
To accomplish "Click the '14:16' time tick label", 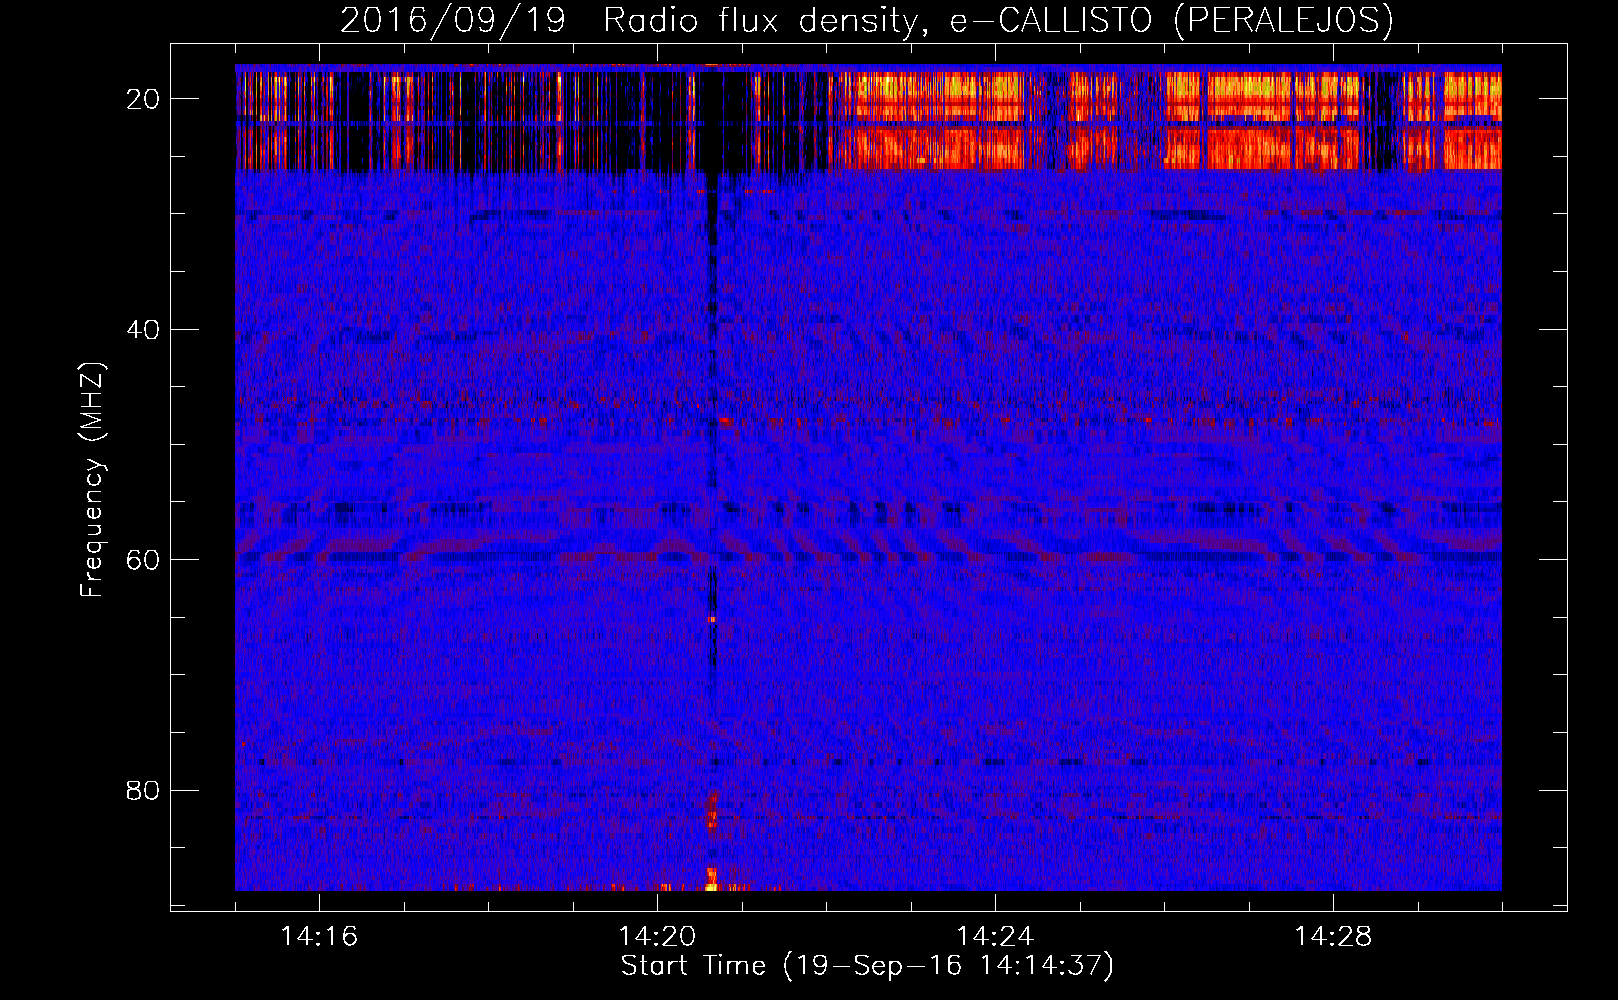I will (319, 936).
